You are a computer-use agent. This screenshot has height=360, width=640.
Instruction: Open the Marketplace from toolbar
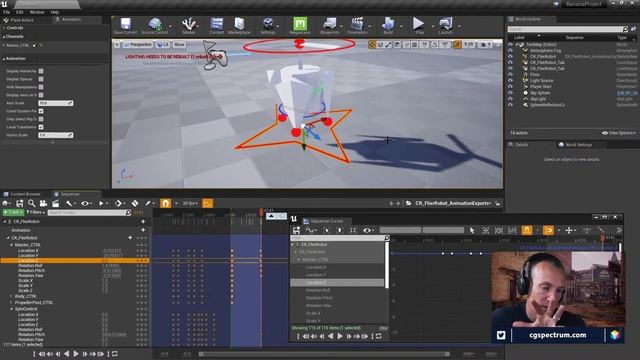239,26
